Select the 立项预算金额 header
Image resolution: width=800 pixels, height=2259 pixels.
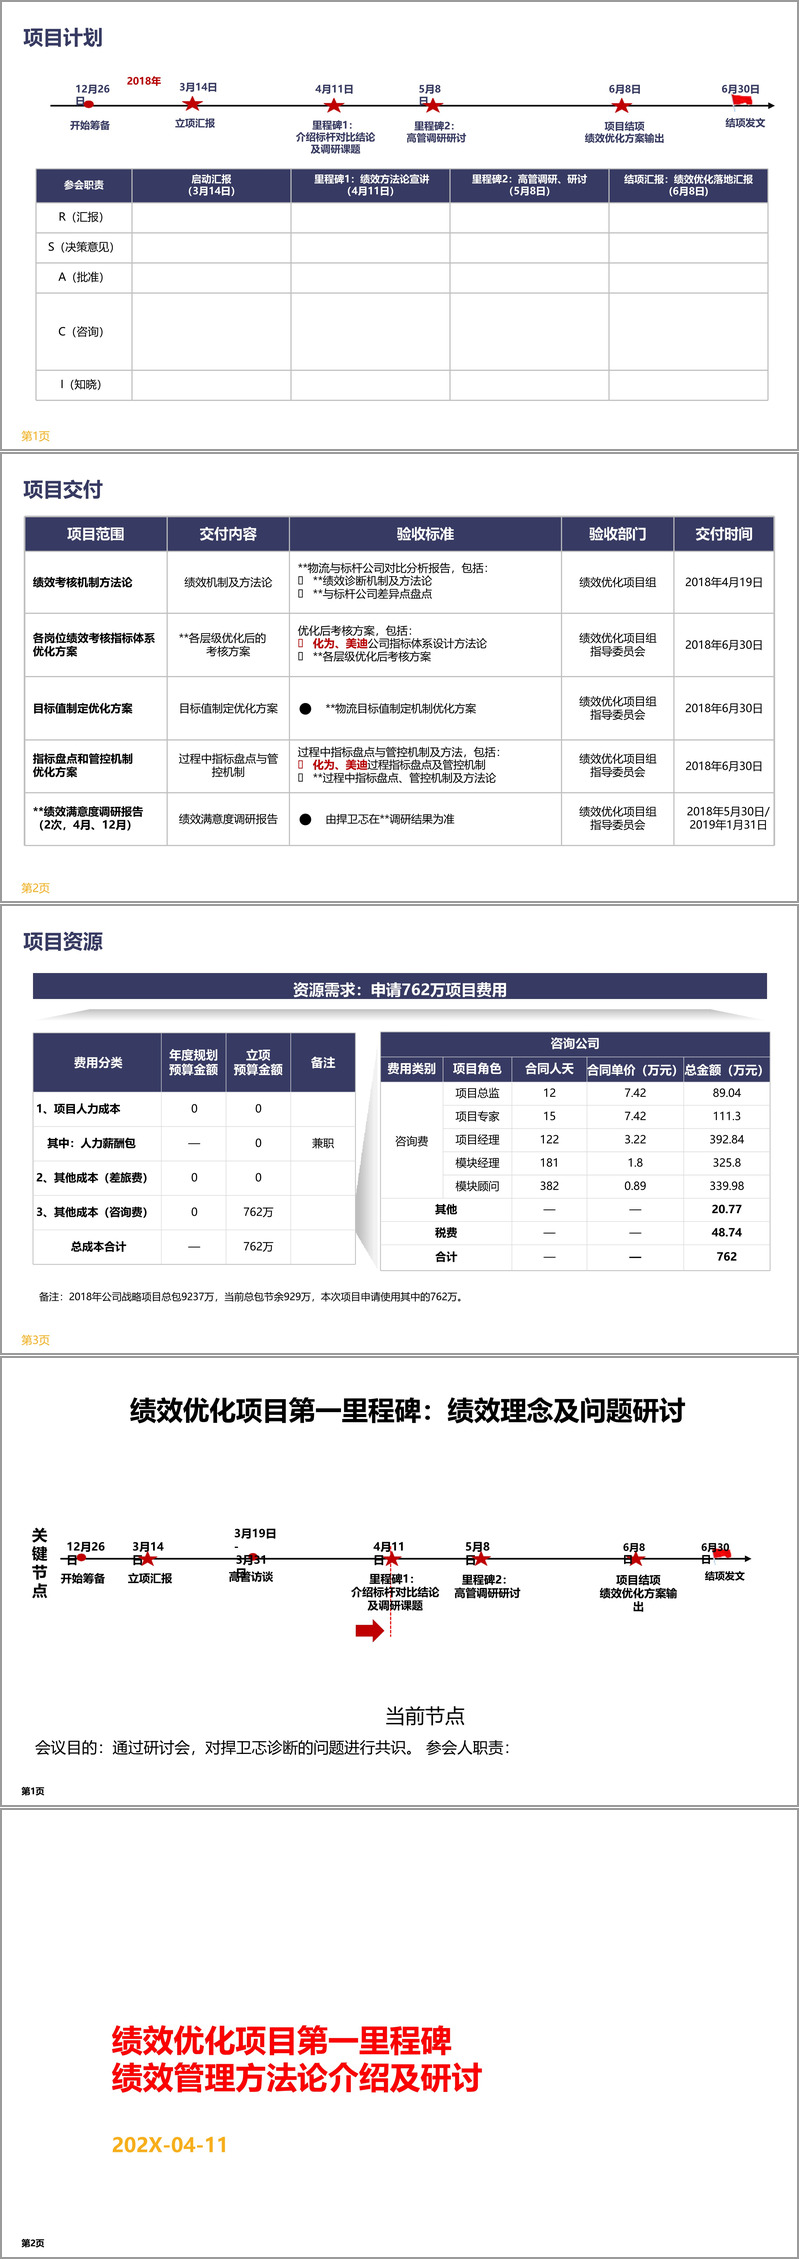pos(258,1063)
